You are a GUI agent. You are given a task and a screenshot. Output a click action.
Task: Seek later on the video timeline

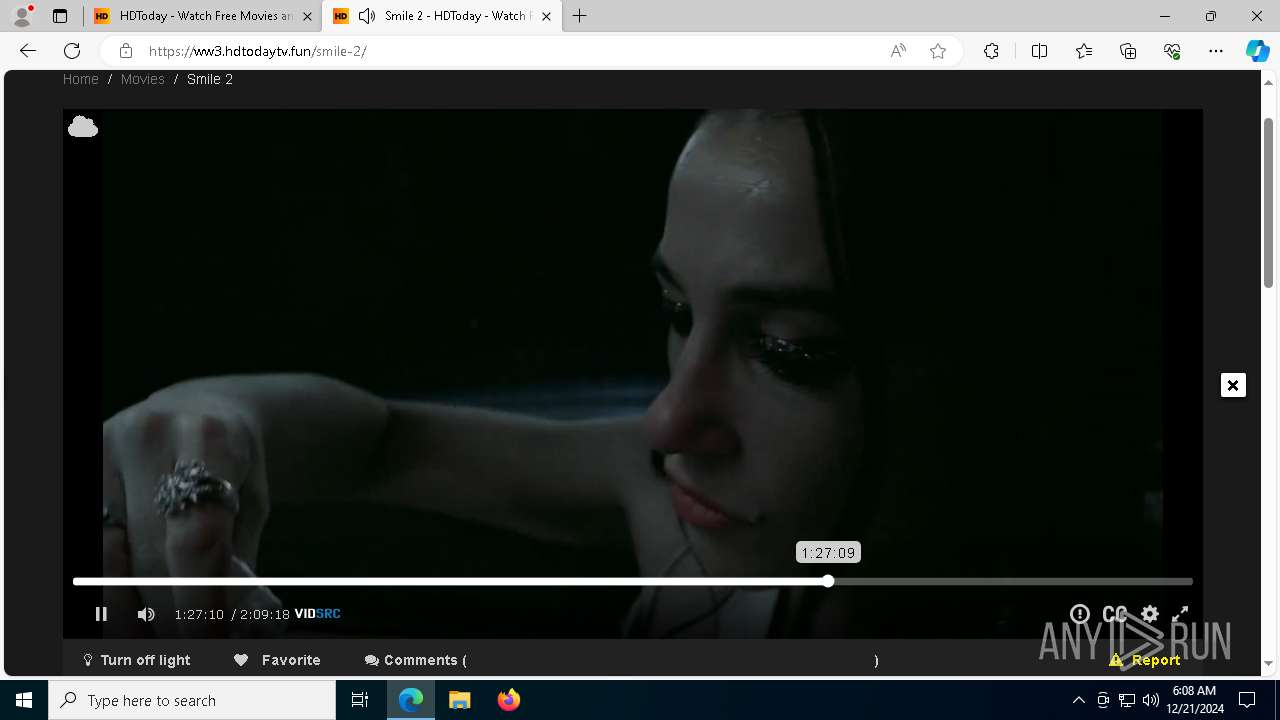tap(1010, 581)
